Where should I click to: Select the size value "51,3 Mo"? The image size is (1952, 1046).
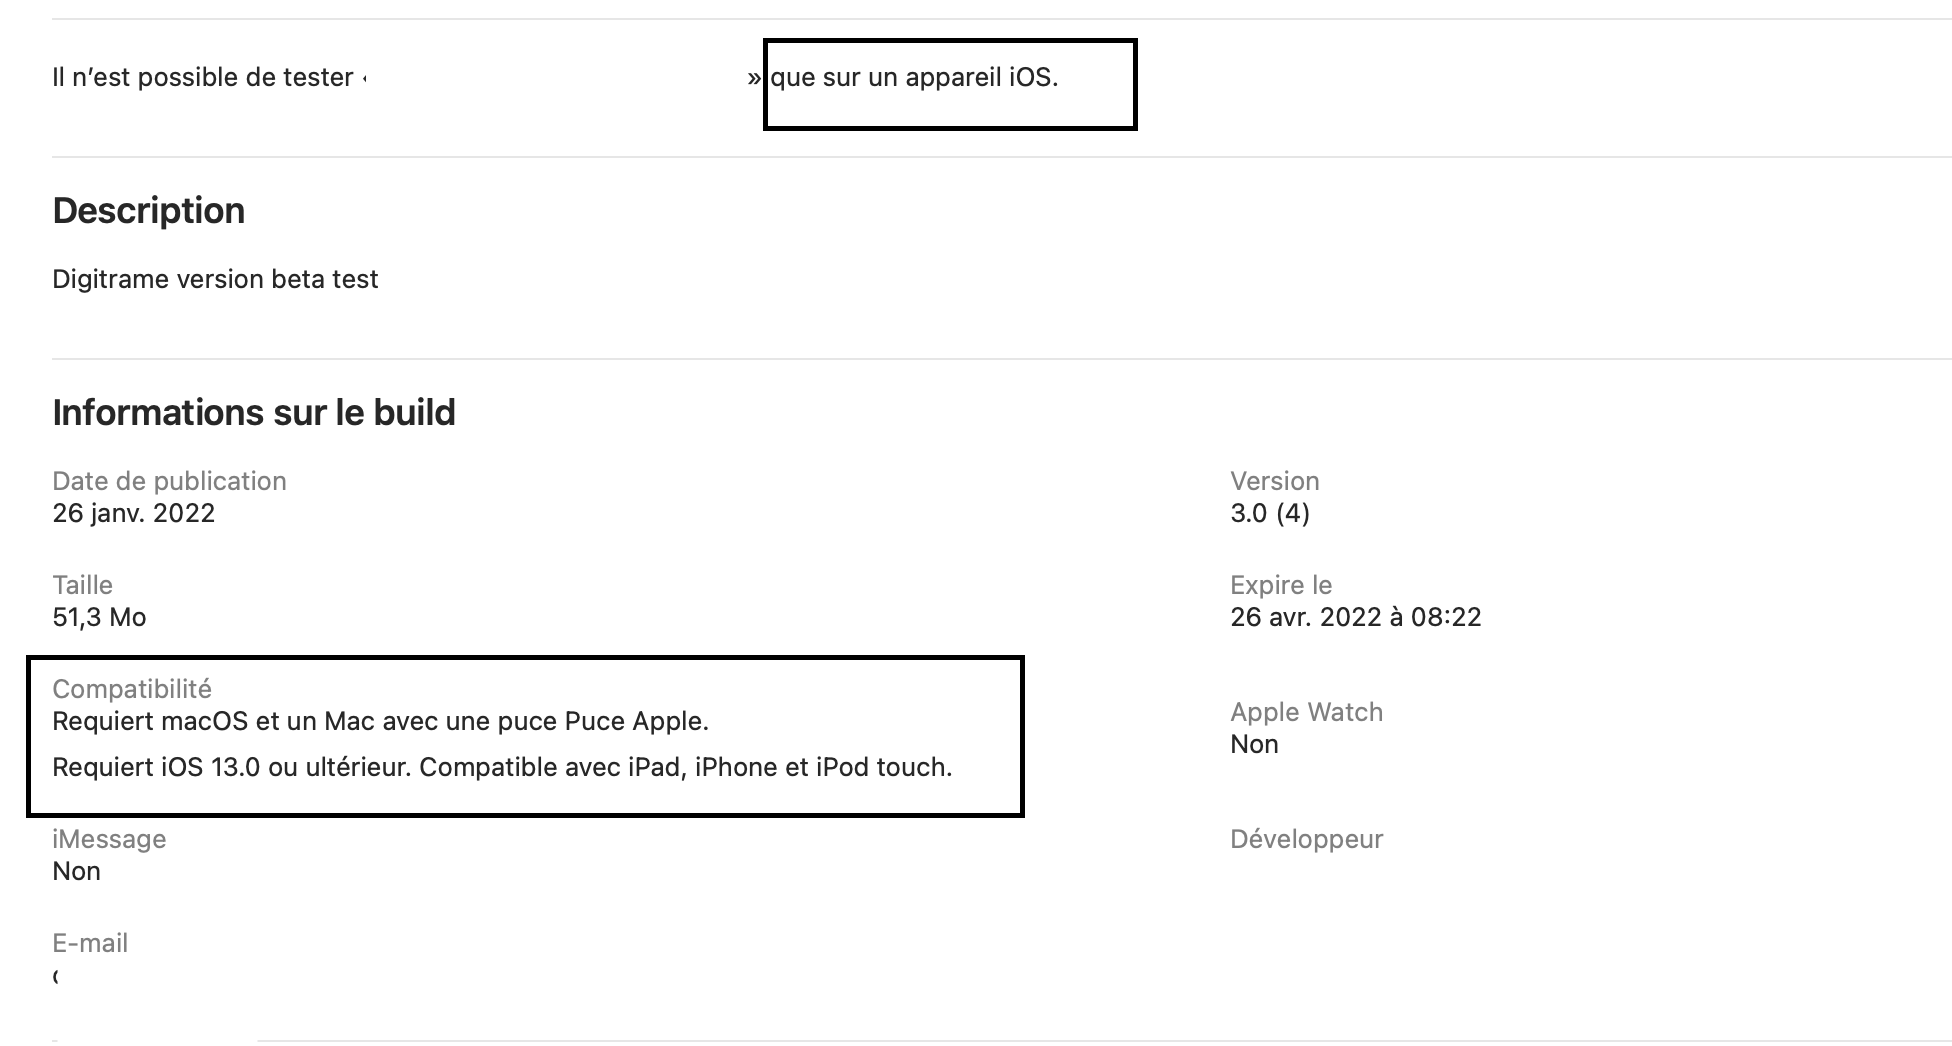[x=99, y=617]
